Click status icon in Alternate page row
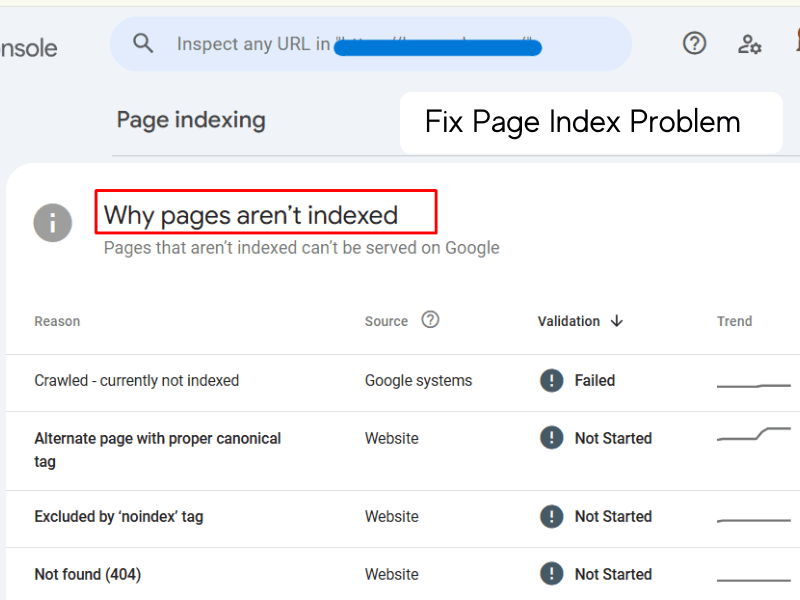 (x=552, y=438)
